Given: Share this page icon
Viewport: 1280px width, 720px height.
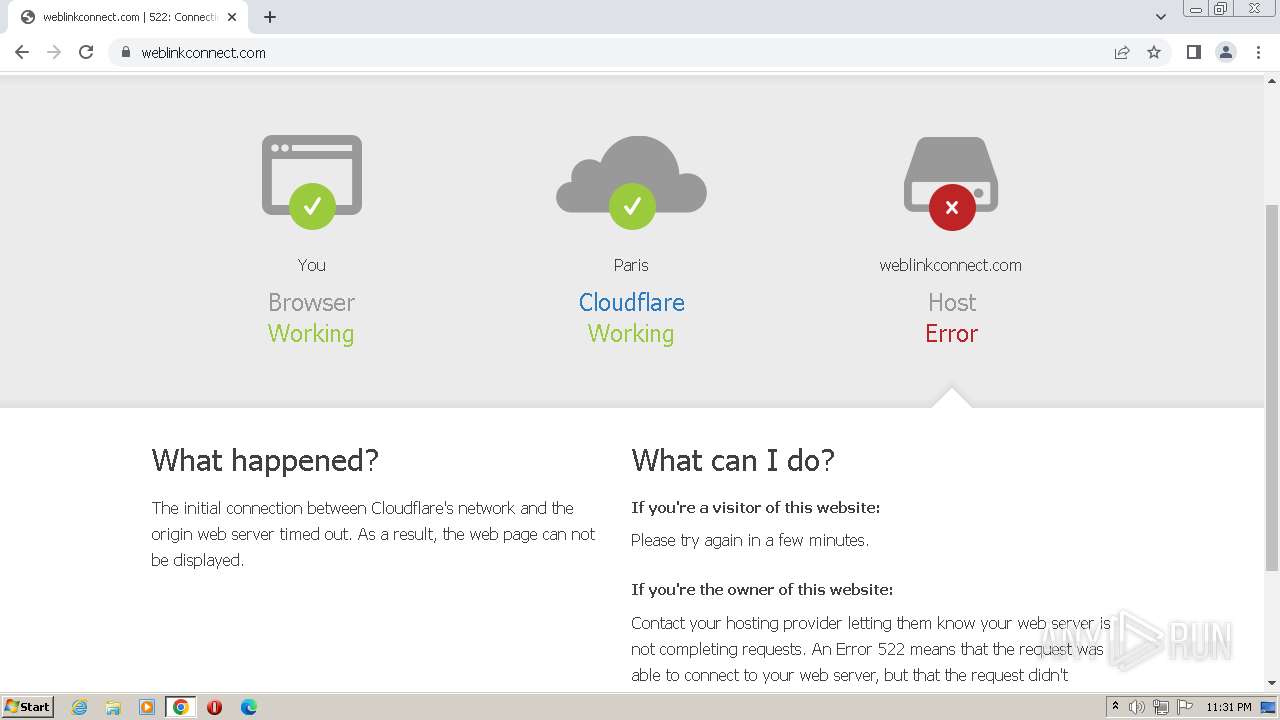Looking at the screenshot, I should coord(1122,52).
